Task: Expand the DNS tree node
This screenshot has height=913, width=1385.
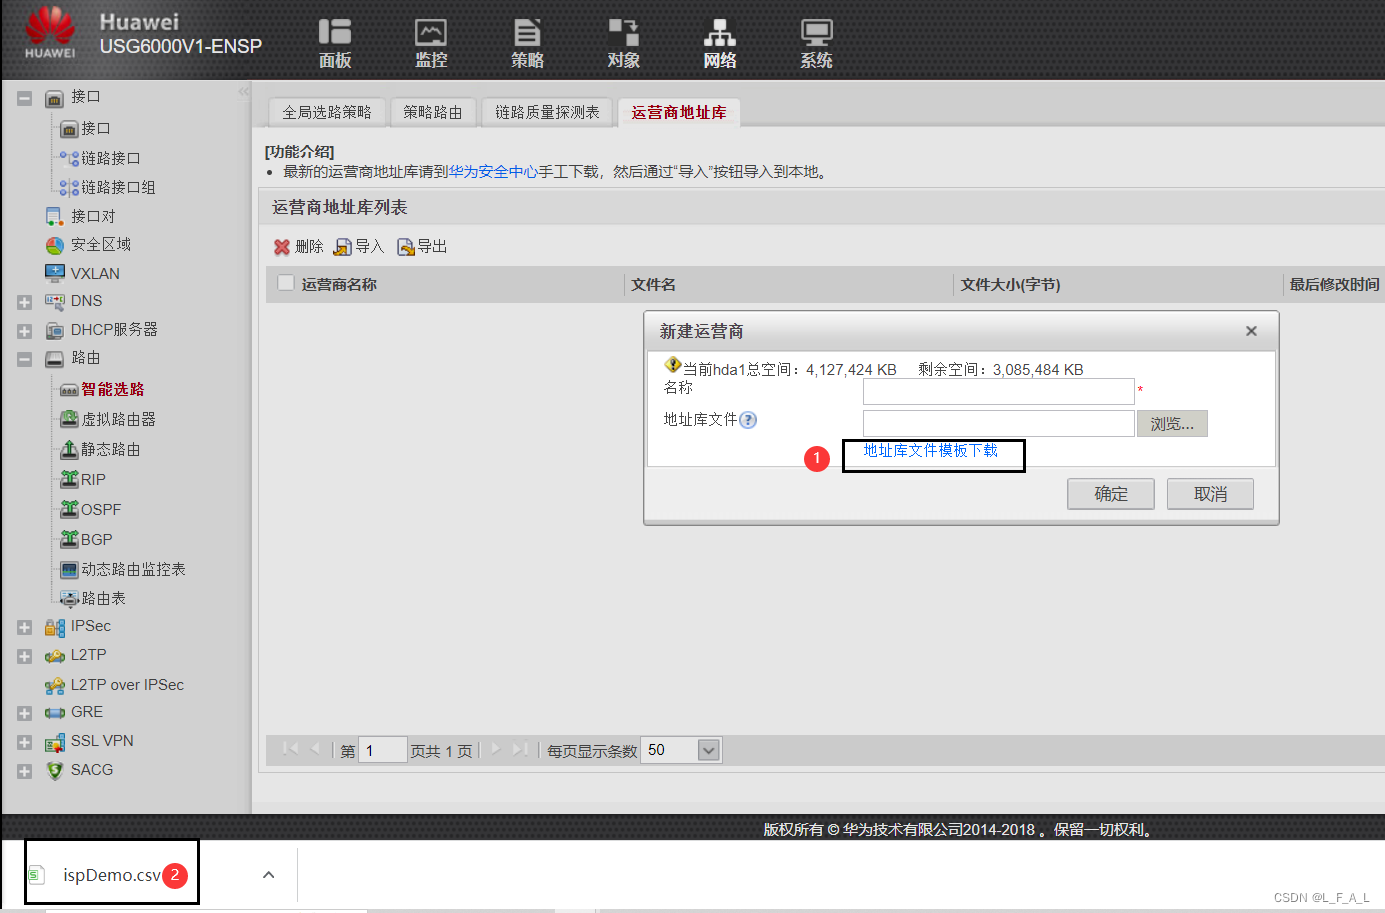Action: [x=24, y=301]
